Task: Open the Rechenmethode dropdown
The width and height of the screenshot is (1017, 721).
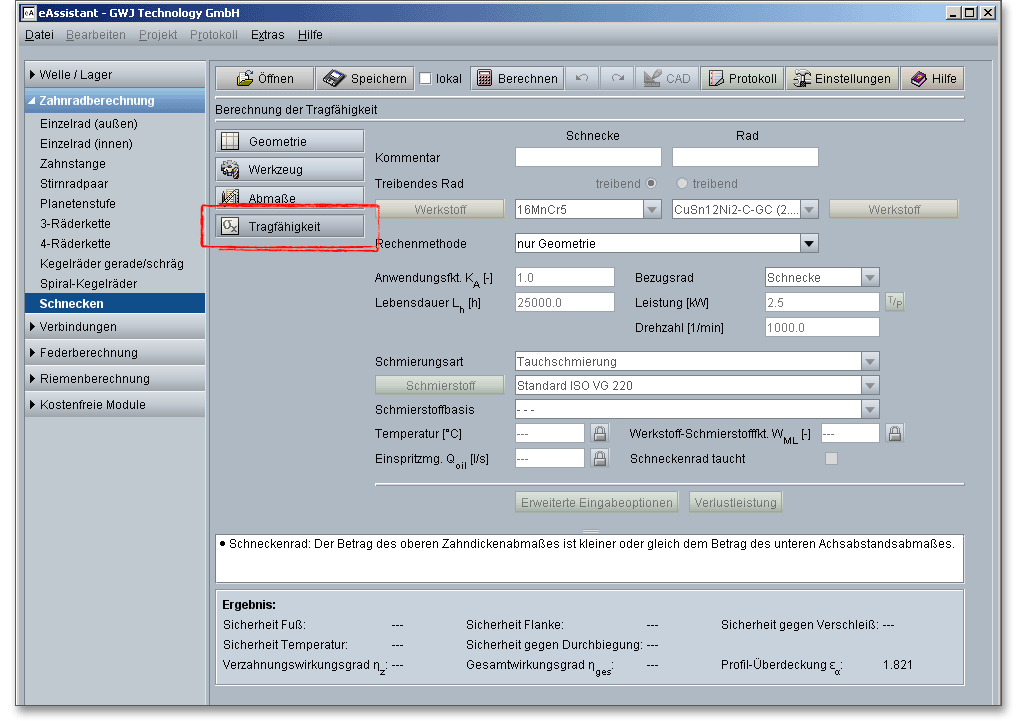Action: pos(809,243)
